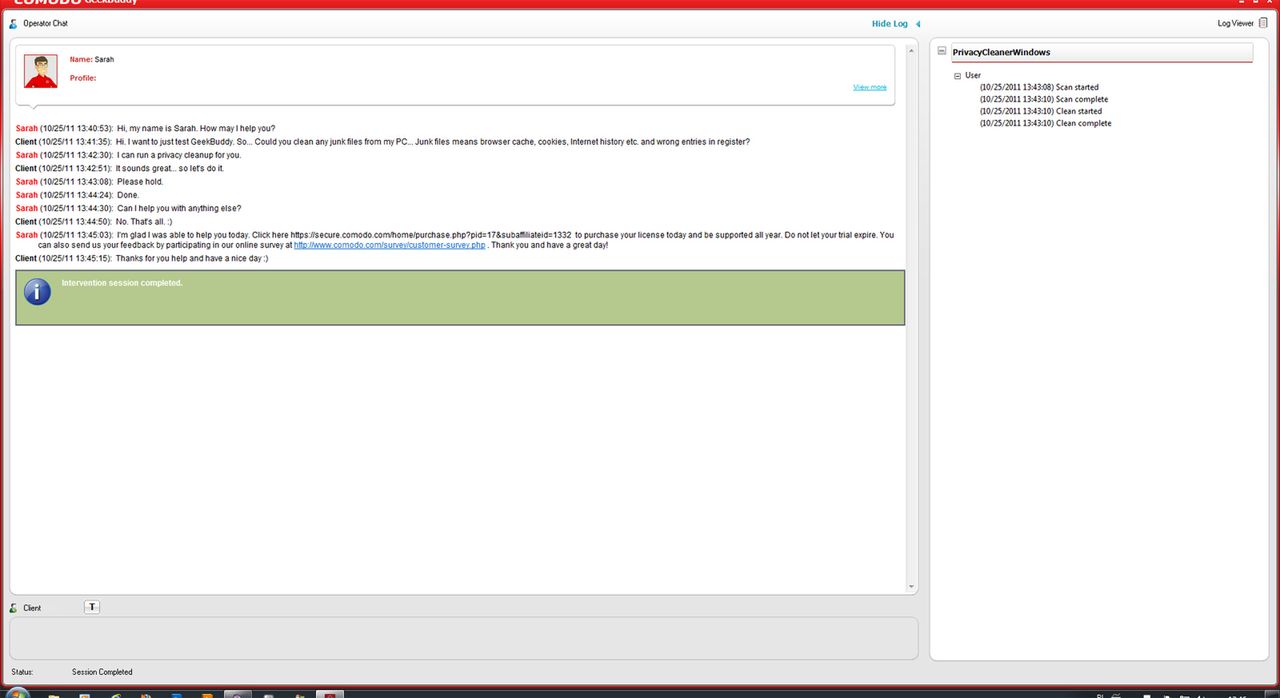Click the chat scrollbar down arrow
The height and width of the screenshot is (698, 1280).
click(x=911, y=587)
